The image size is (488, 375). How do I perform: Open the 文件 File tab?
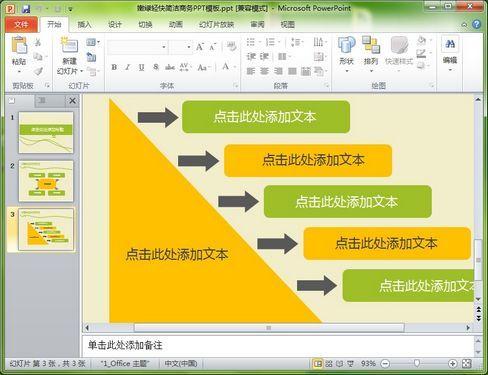point(21,24)
